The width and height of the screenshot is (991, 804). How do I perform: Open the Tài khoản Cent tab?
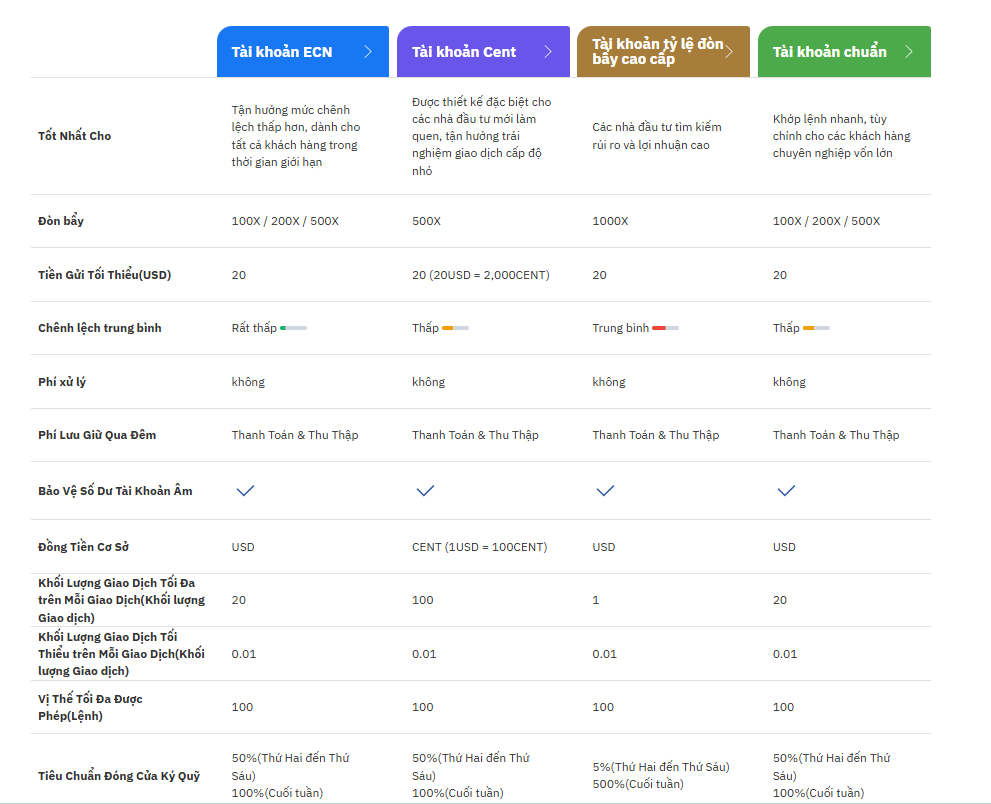pyautogui.click(x=464, y=52)
